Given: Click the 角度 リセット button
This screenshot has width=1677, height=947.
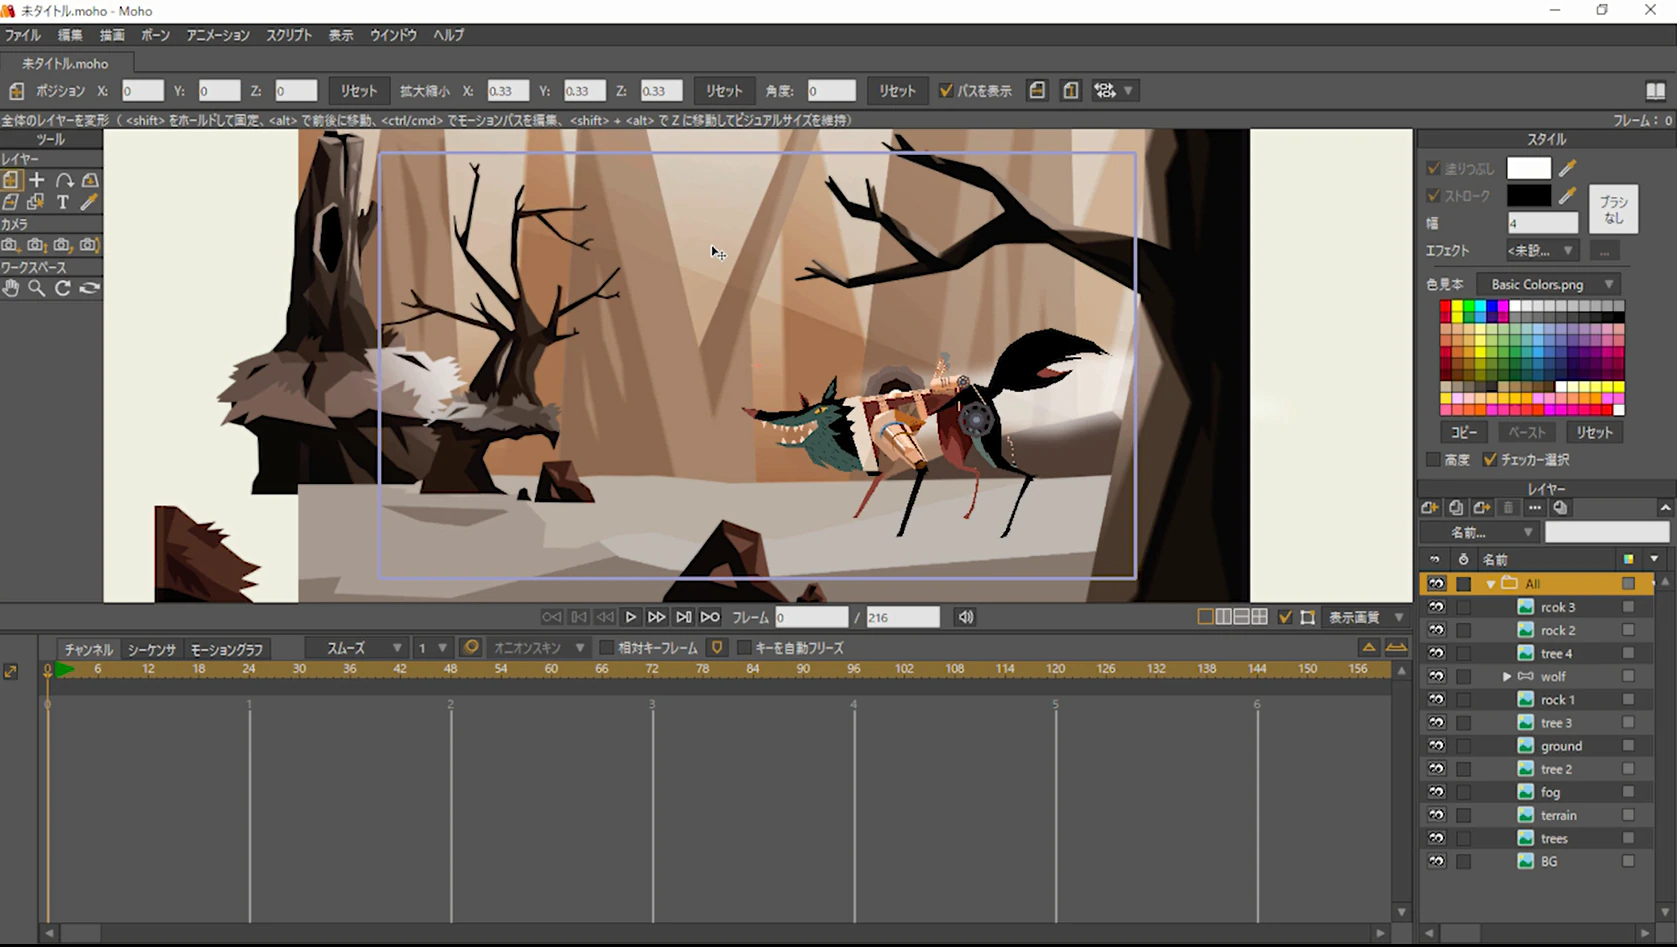Looking at the screenshot, I should 897,91.
